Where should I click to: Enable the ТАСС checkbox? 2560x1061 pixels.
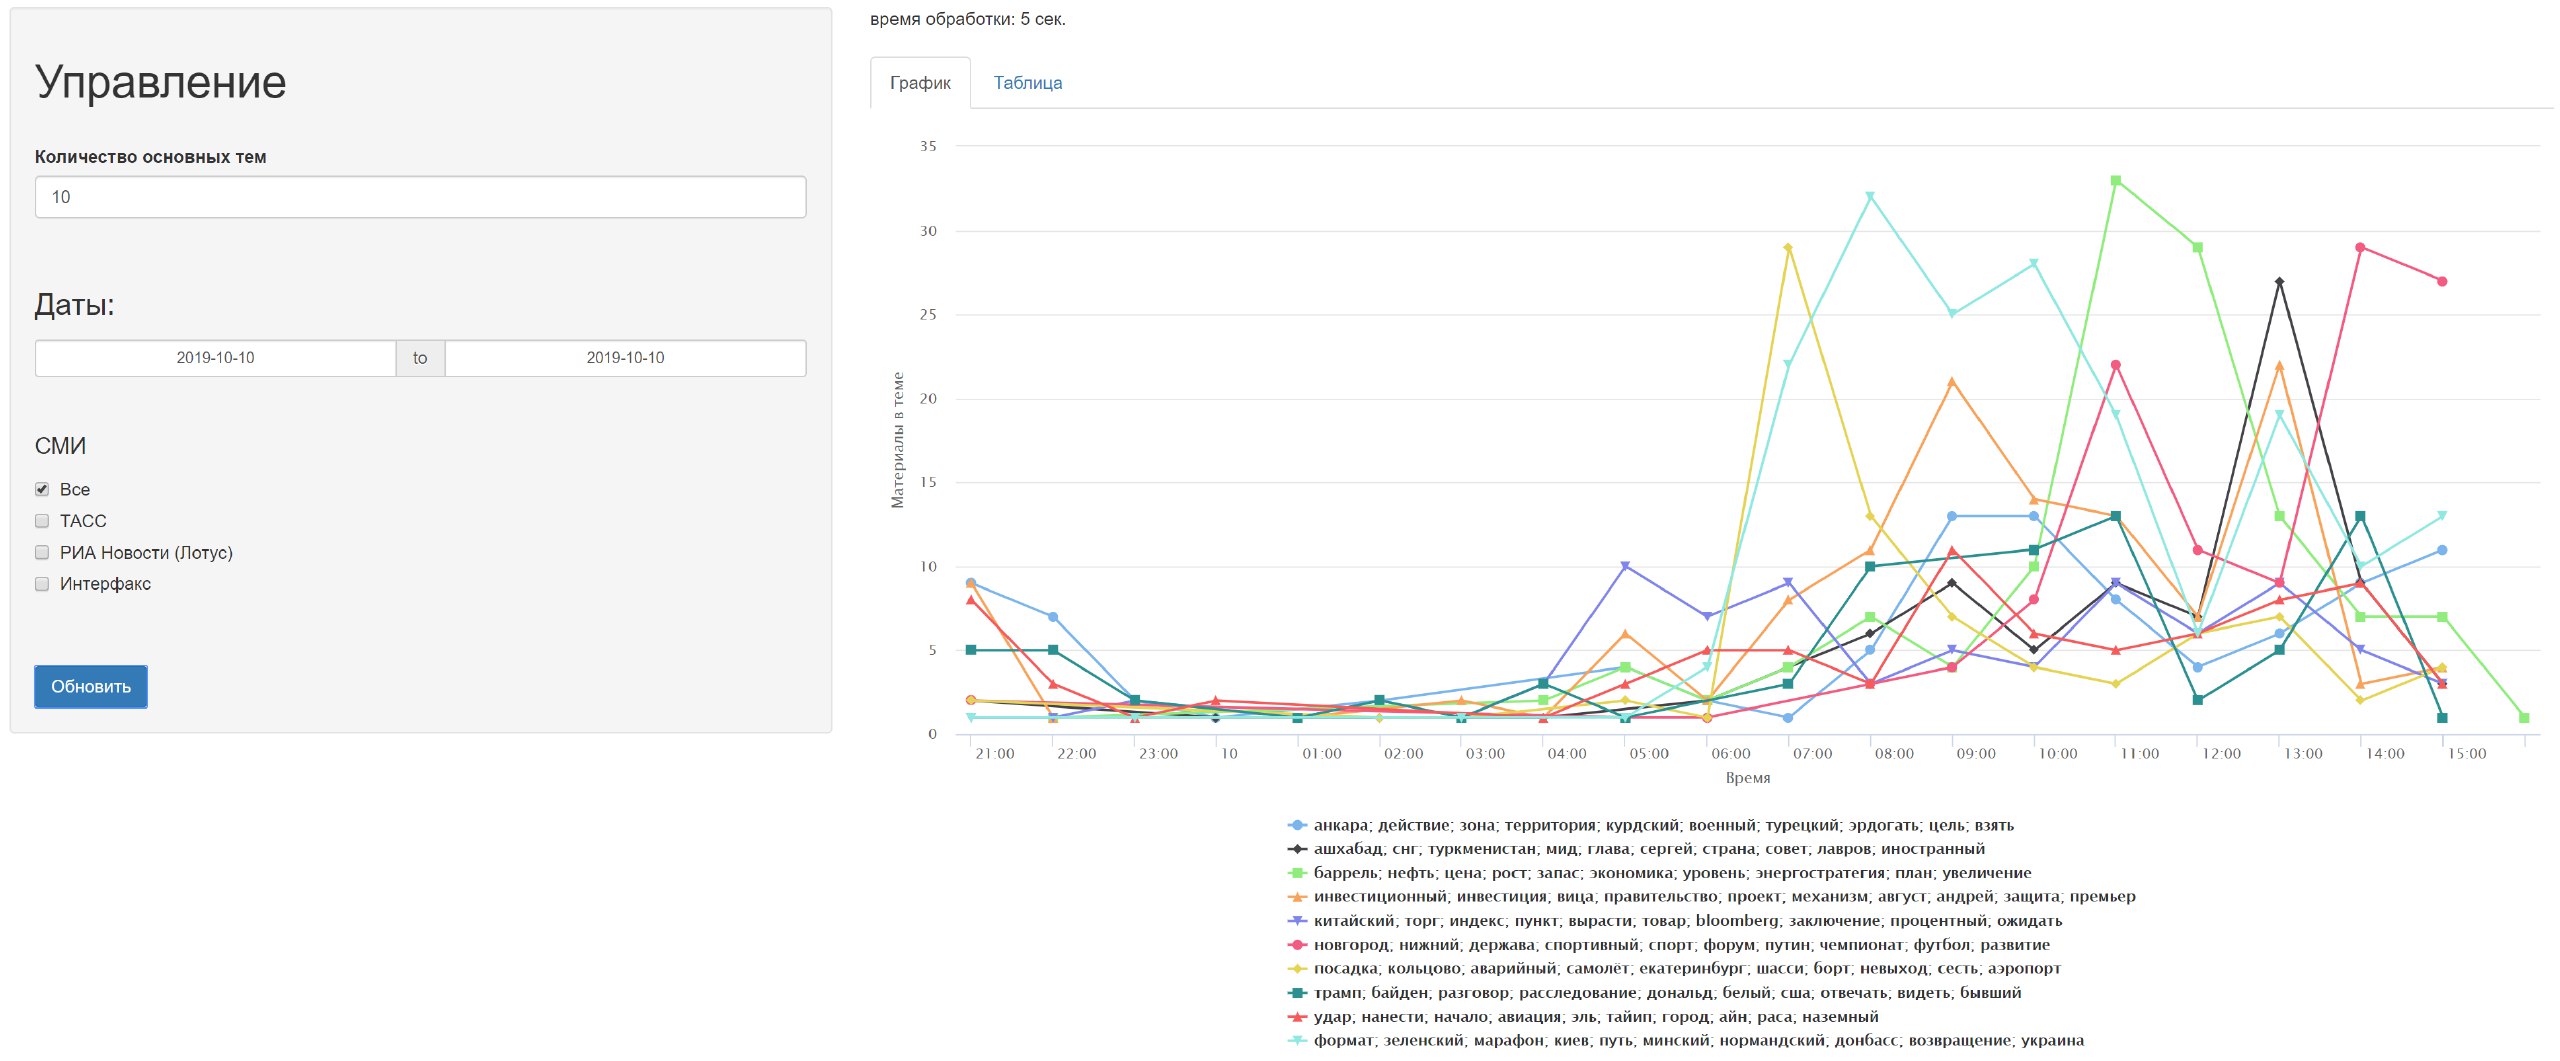42,521
